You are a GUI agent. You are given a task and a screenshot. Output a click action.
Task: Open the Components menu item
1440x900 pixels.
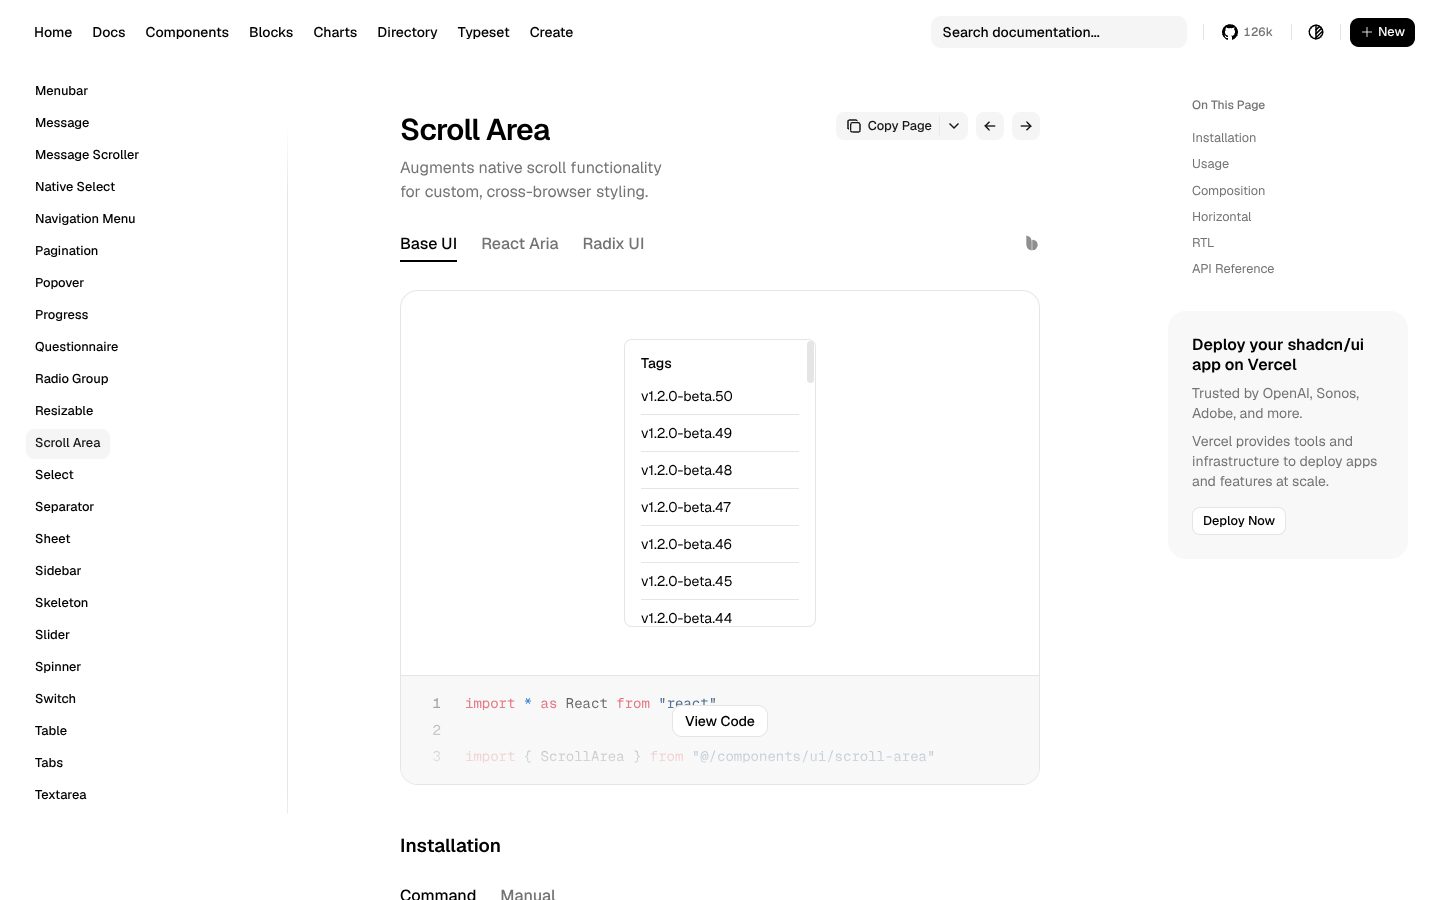click(x=187, y=32)
